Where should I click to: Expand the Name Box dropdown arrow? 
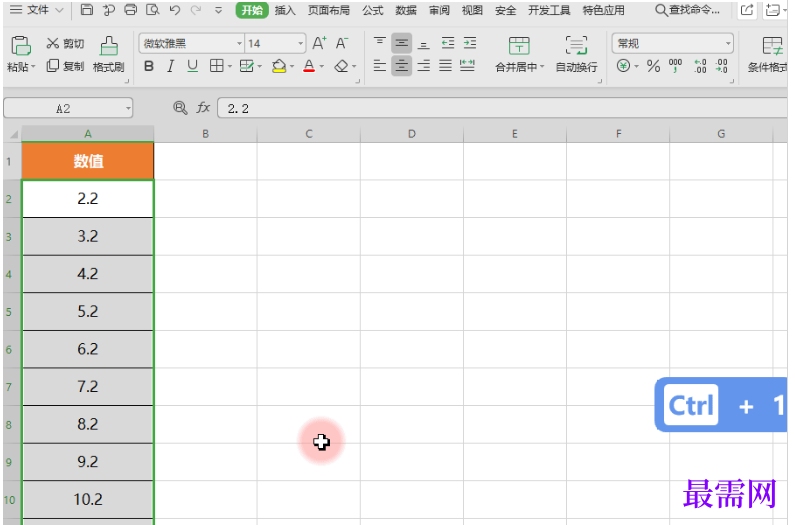[x=128, y=108]
